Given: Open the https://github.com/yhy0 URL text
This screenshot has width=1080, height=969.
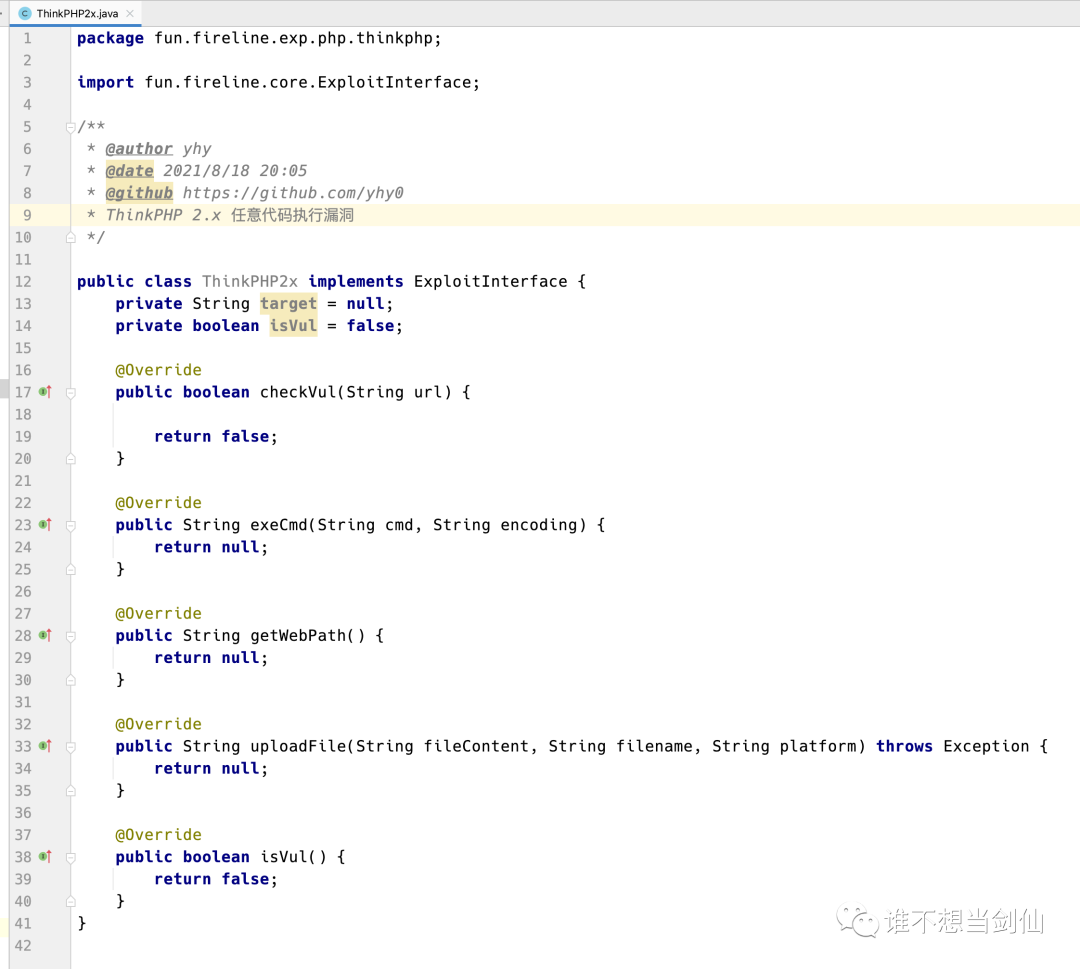Looking at the screenshot, I should click(x=293, y=193).
